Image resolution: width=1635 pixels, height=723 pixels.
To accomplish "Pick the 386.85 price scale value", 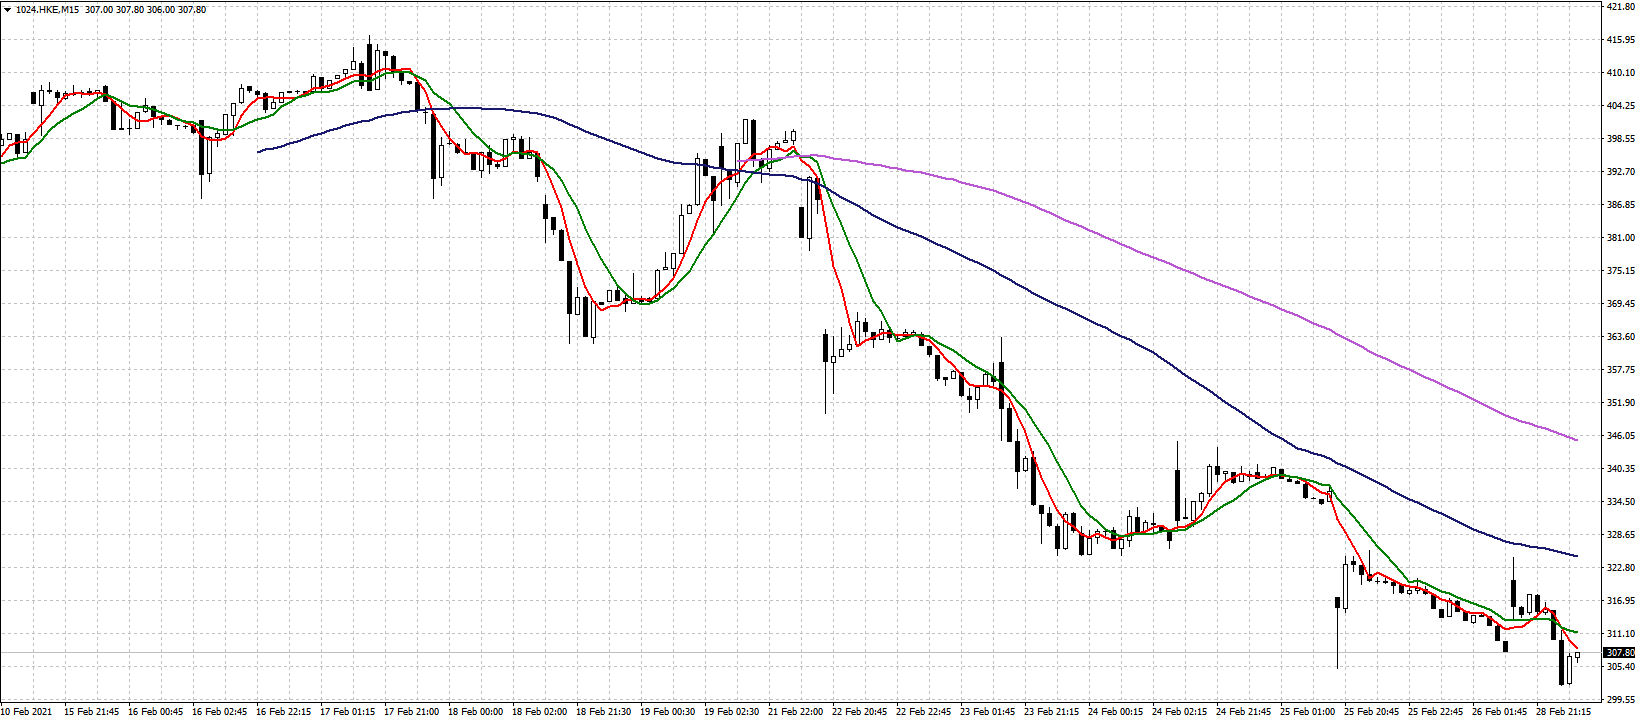I will click(1619, 205).
